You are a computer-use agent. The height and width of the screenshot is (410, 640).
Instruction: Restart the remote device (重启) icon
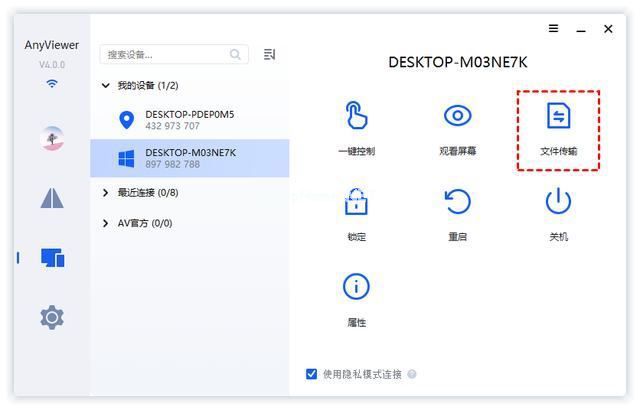pos(458,202)
